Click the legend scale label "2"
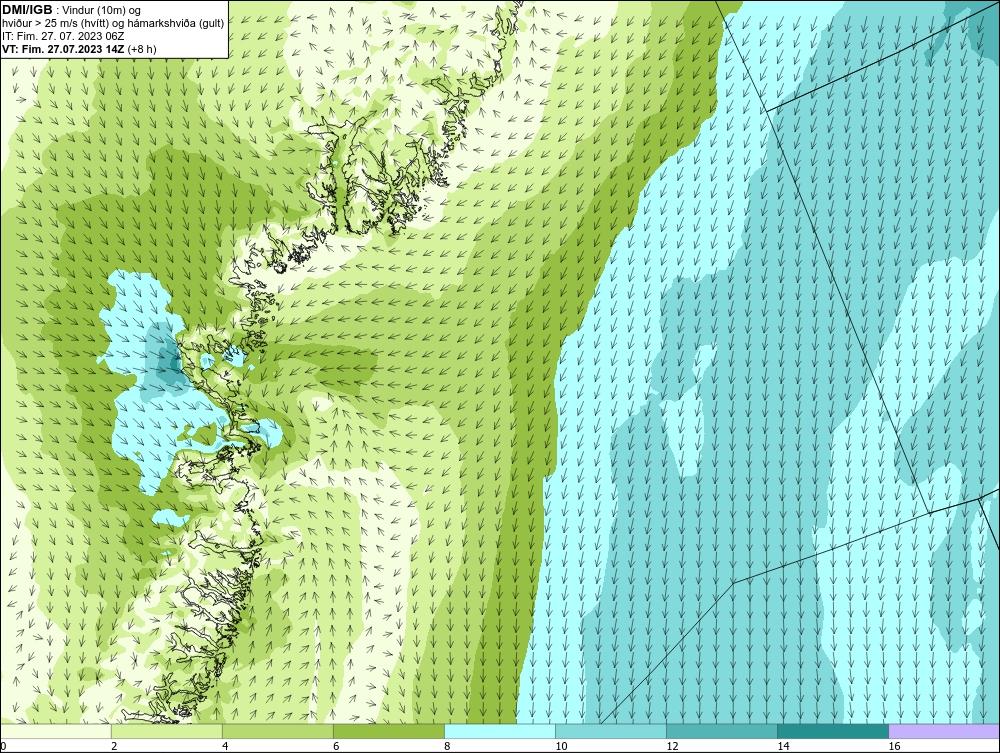The height and width of the screenshot is (753, 1000). pos(114,746)
